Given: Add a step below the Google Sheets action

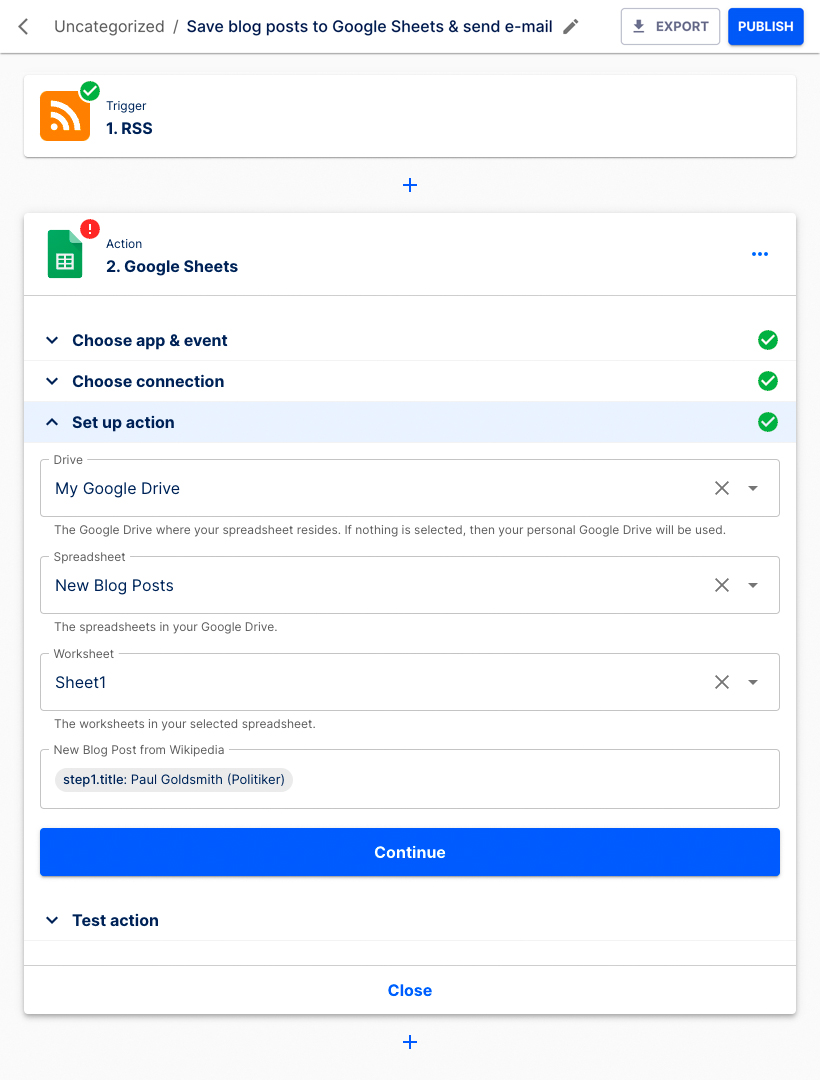Looking at the screenshot, I should click(410, 1042).
